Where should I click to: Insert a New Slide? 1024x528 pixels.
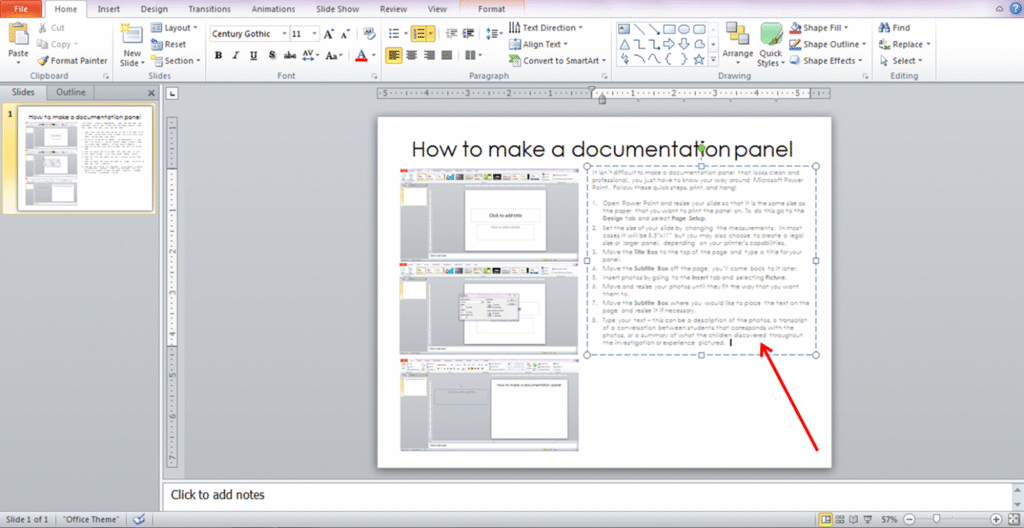(x=131, y=45)
